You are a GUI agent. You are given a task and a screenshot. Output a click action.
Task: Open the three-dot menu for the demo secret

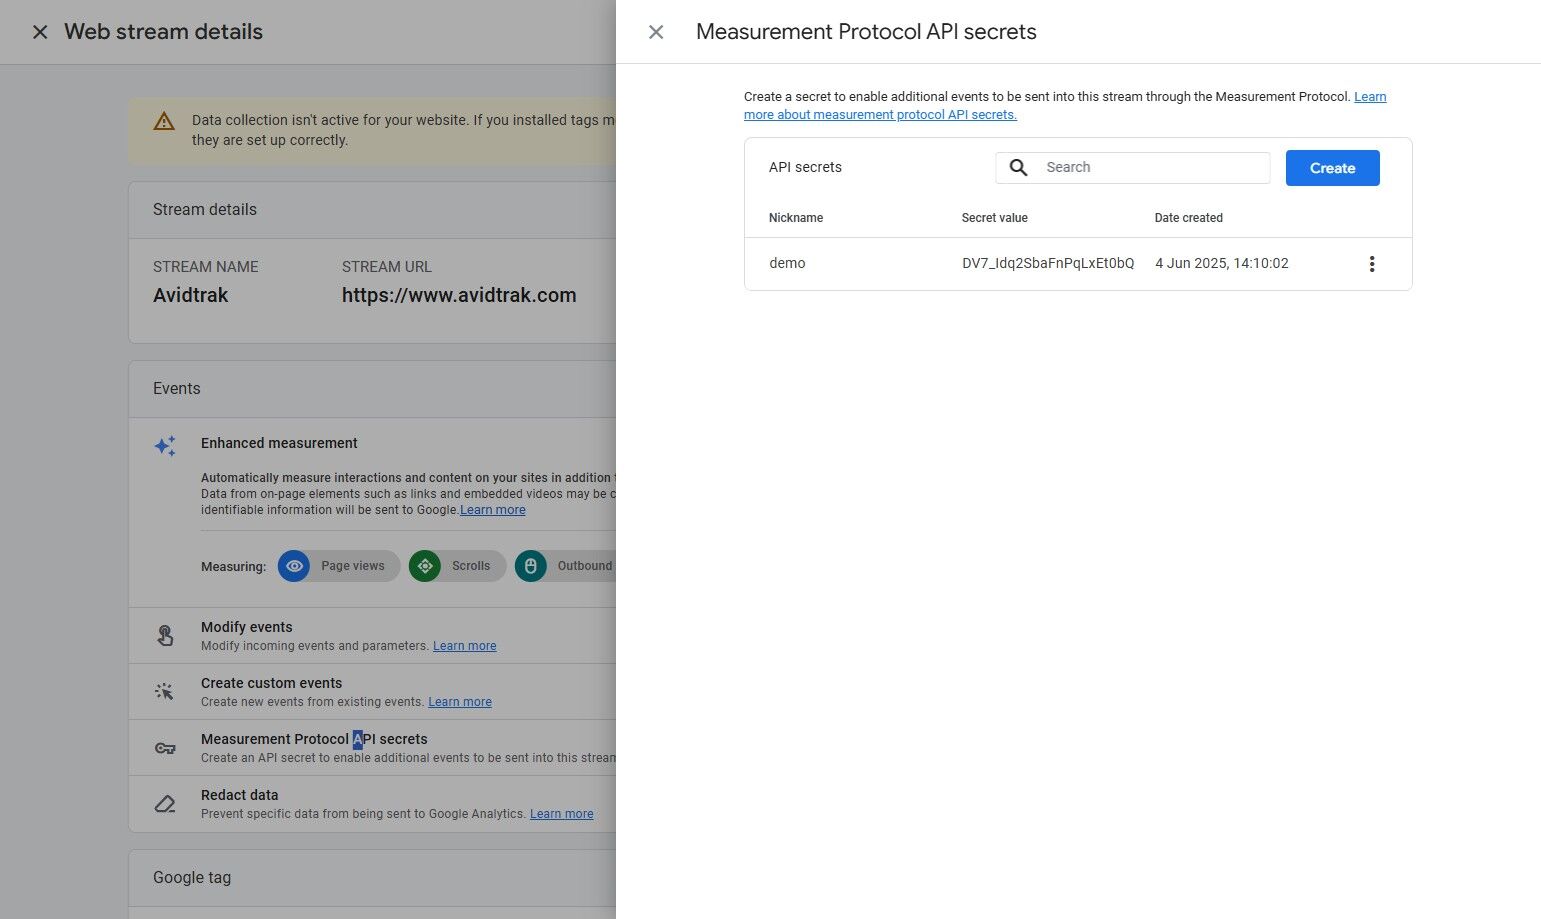1372,263
